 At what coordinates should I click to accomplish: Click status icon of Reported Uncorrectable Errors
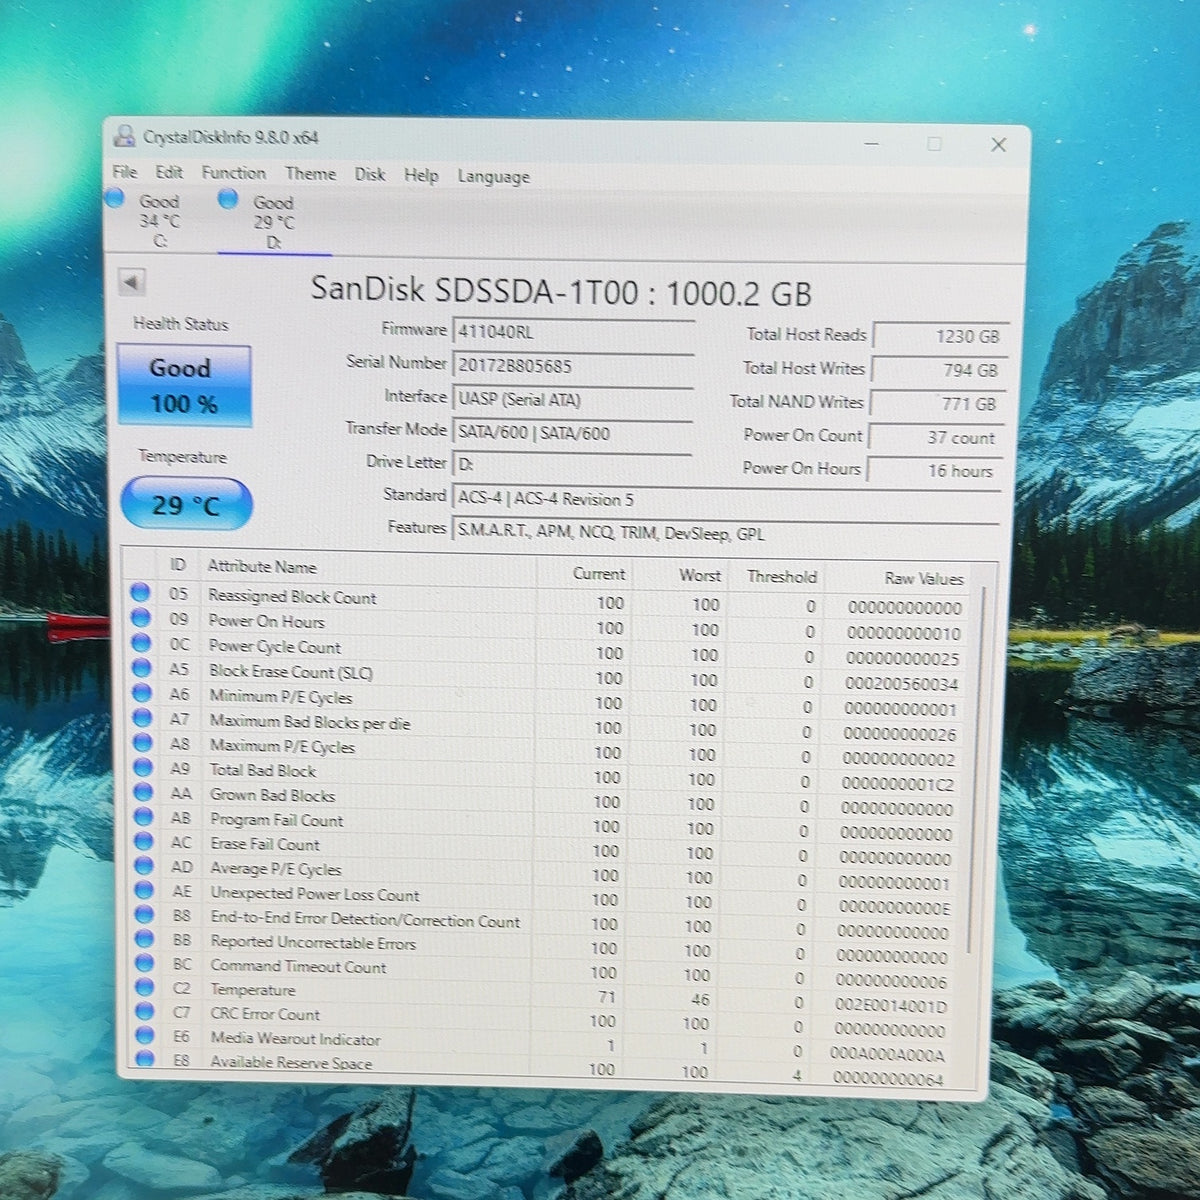(144, 939)
